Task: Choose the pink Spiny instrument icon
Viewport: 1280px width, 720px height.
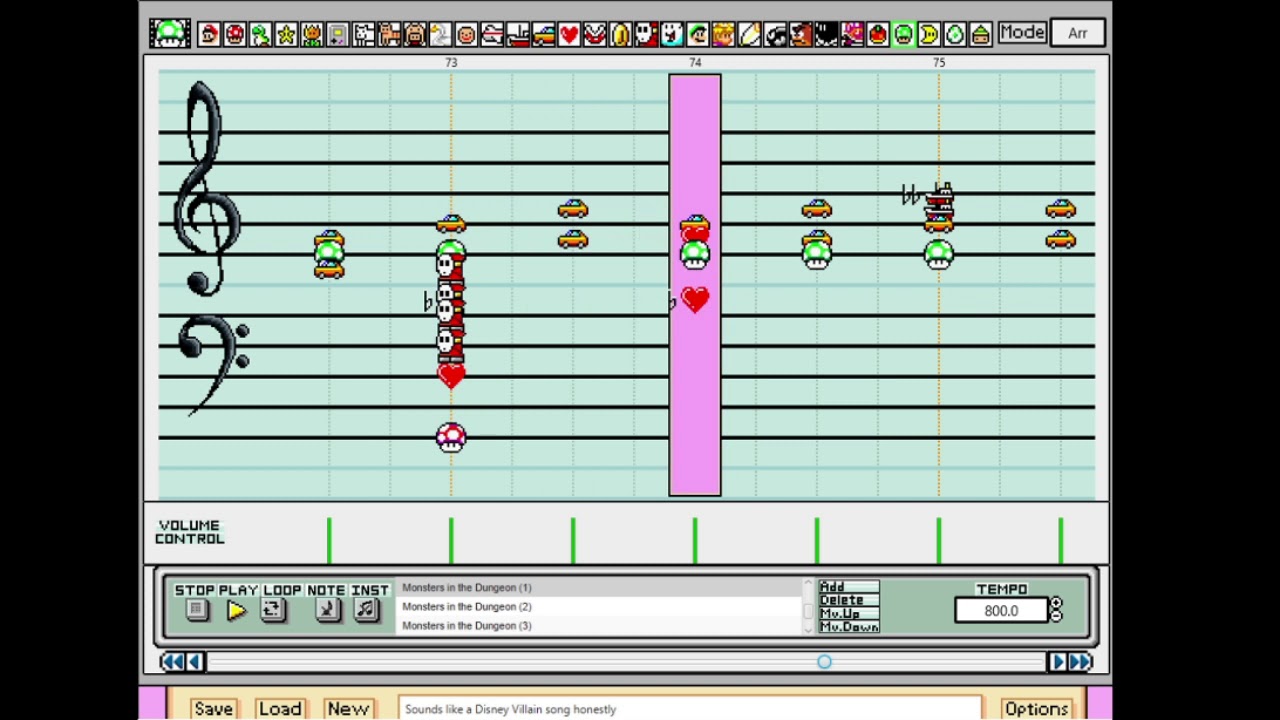Action: click(x=853, y=34)
